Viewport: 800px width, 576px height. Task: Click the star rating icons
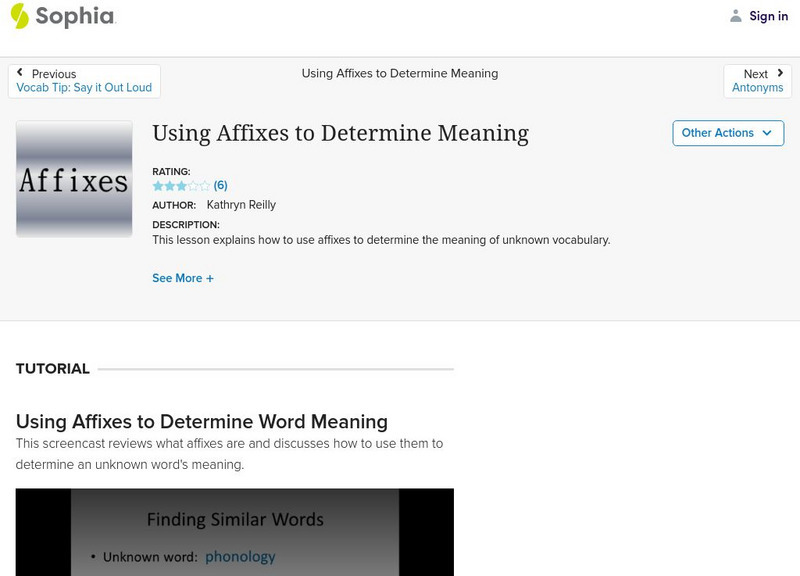tap(181, 186)
